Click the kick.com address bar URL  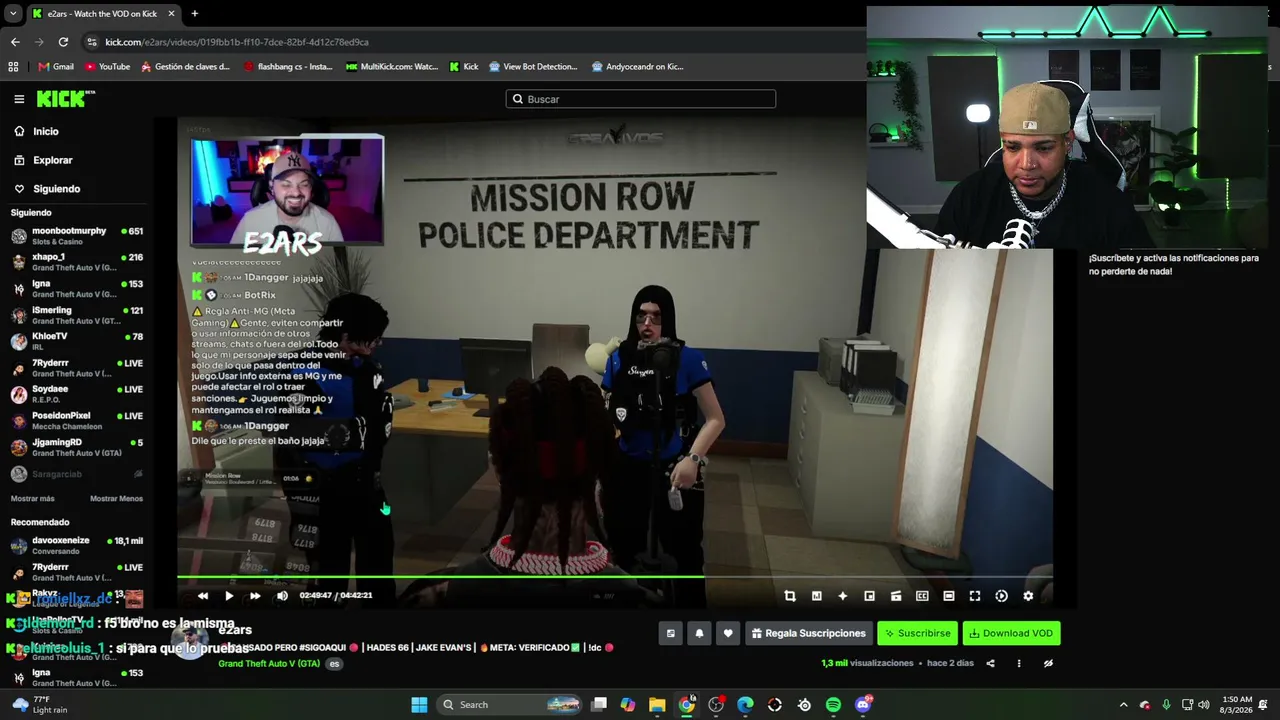[237, 42]
